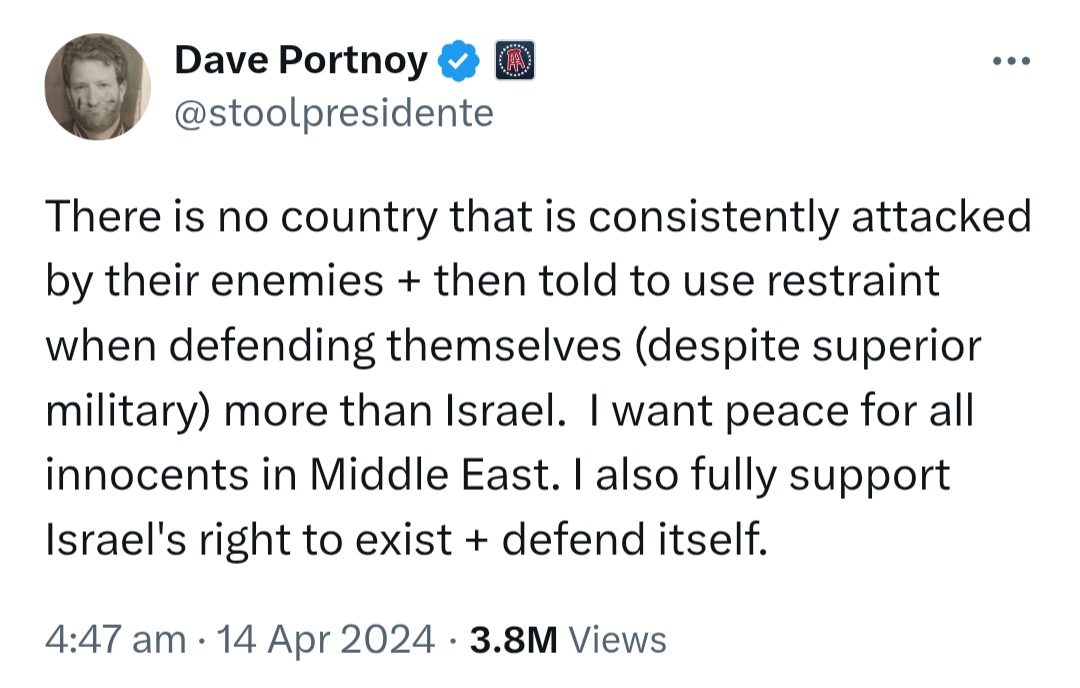Click 'defend itself.' at the tweet's end
This screenshot has height=688, width=1080.
636,540
